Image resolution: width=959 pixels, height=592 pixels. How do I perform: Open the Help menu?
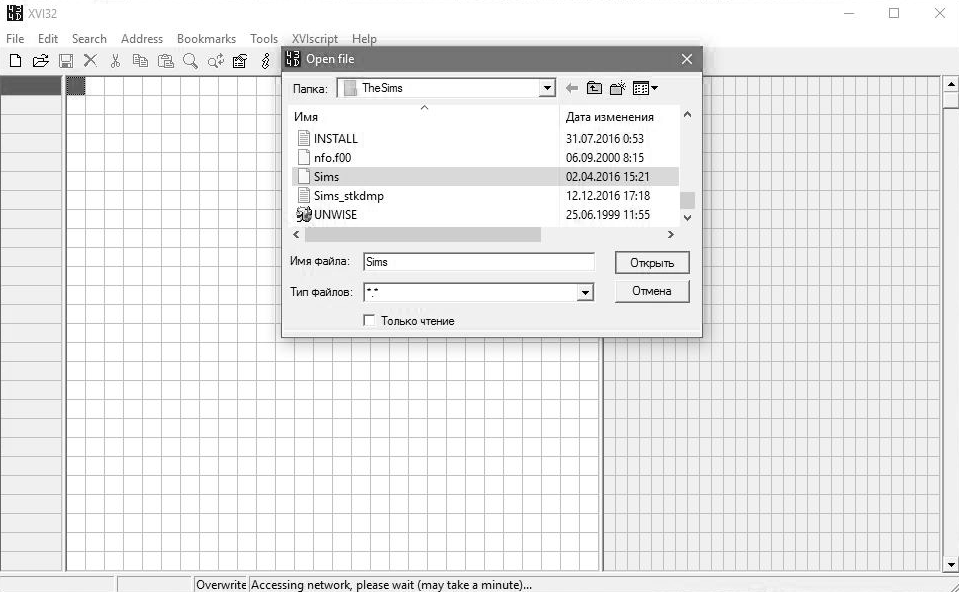click(364, 39)
